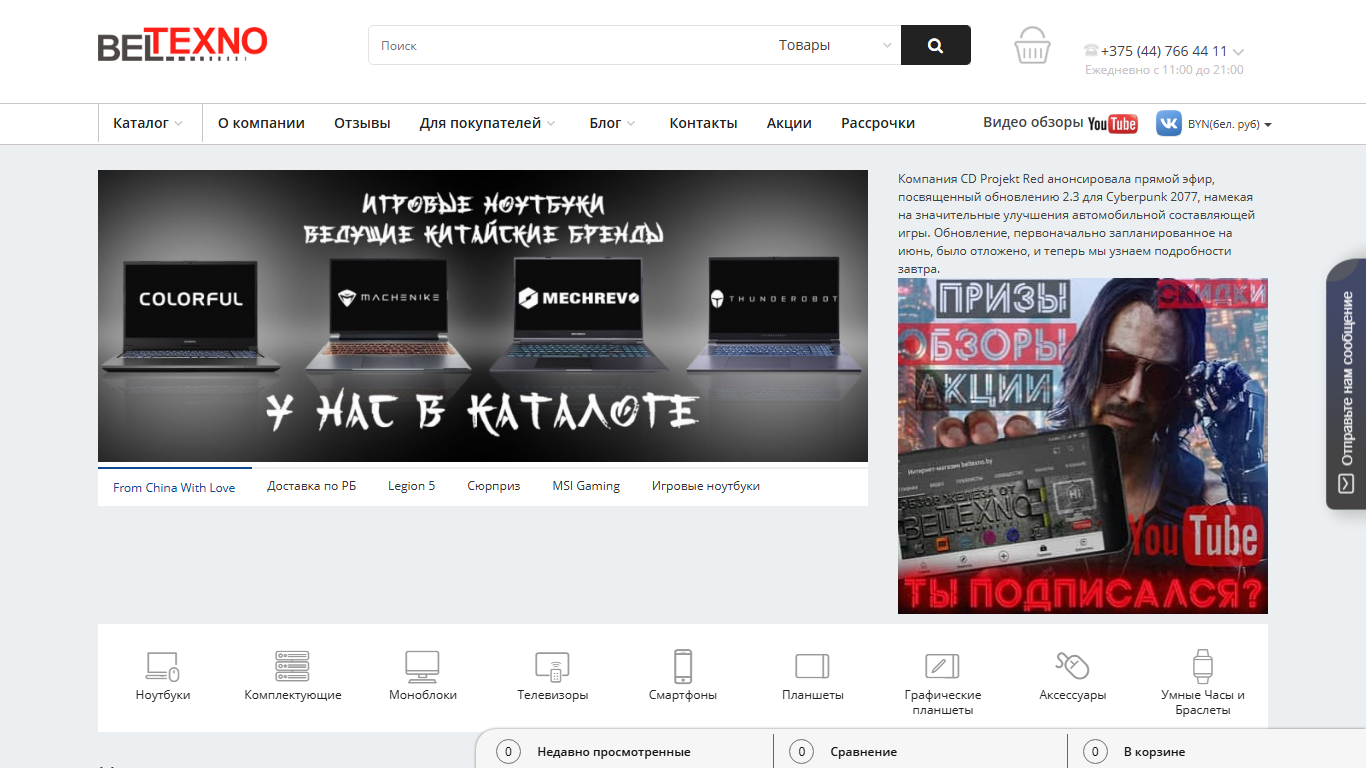This screenshot has width=1366, height=768.
Task: Select the MSI Gaming banner tab
Action: 586,486
